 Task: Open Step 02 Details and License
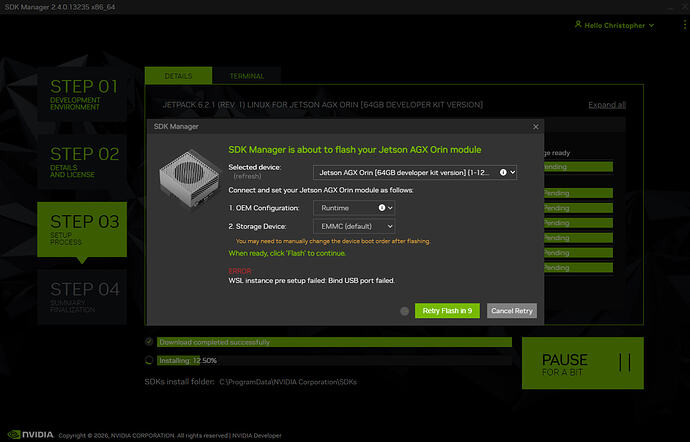82,162
